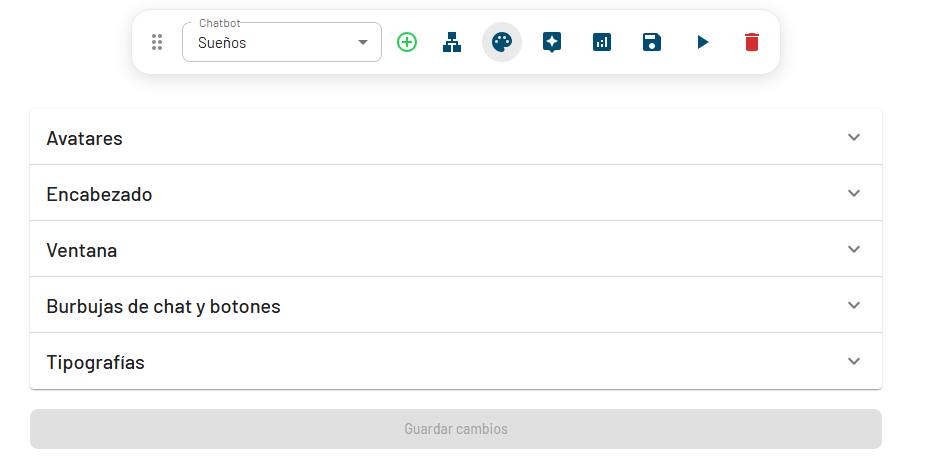Open the analytics bar chart icon

click(x=602, y=42)
